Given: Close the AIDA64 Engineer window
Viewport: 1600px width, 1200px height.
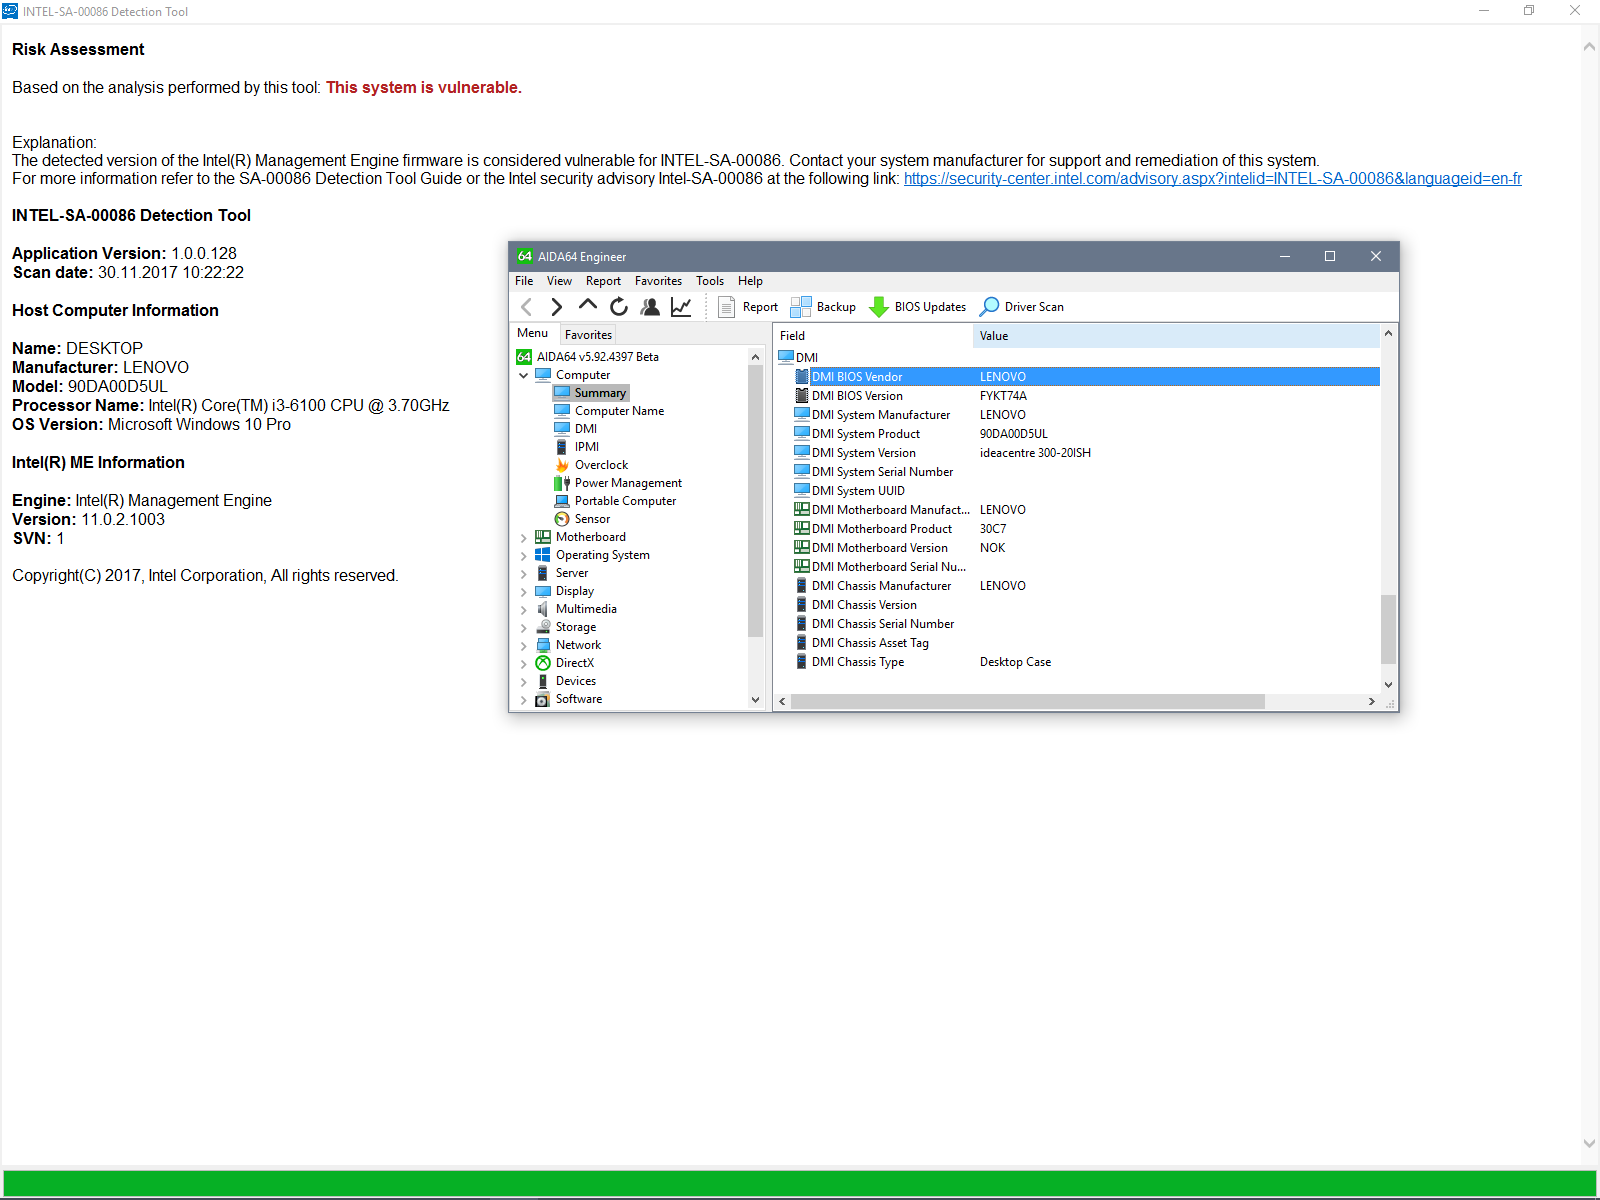Looking at the screenshot, I should tap(1376, 257).
